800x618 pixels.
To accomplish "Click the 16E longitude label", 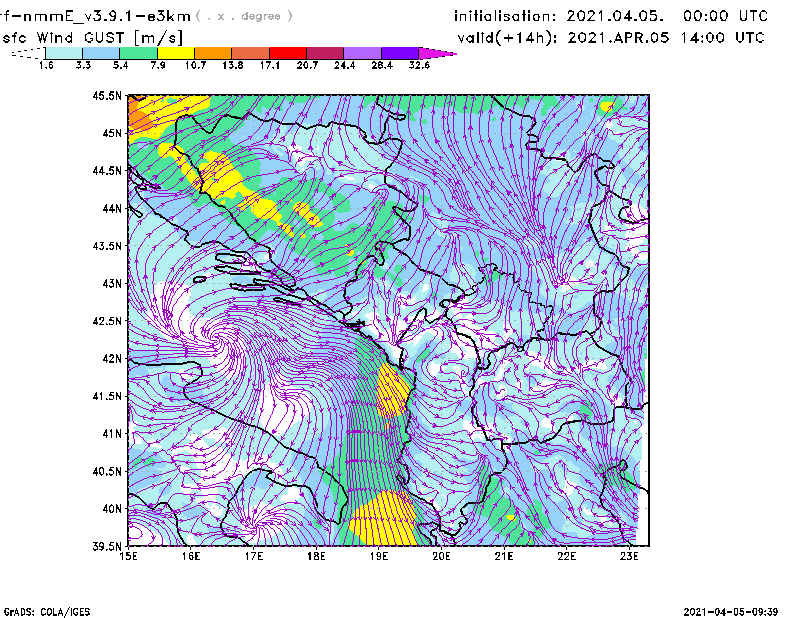I will [x=191, y=556].
